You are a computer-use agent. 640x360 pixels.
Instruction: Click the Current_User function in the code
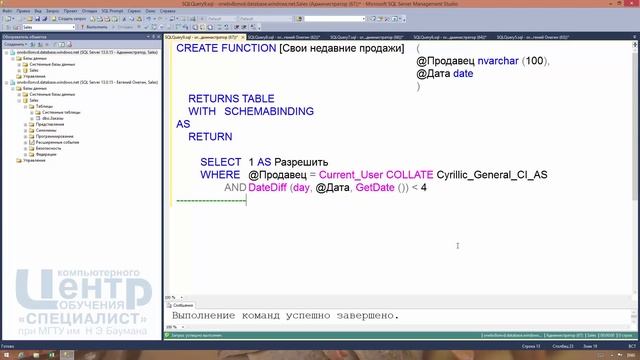(x=350, y=175)
